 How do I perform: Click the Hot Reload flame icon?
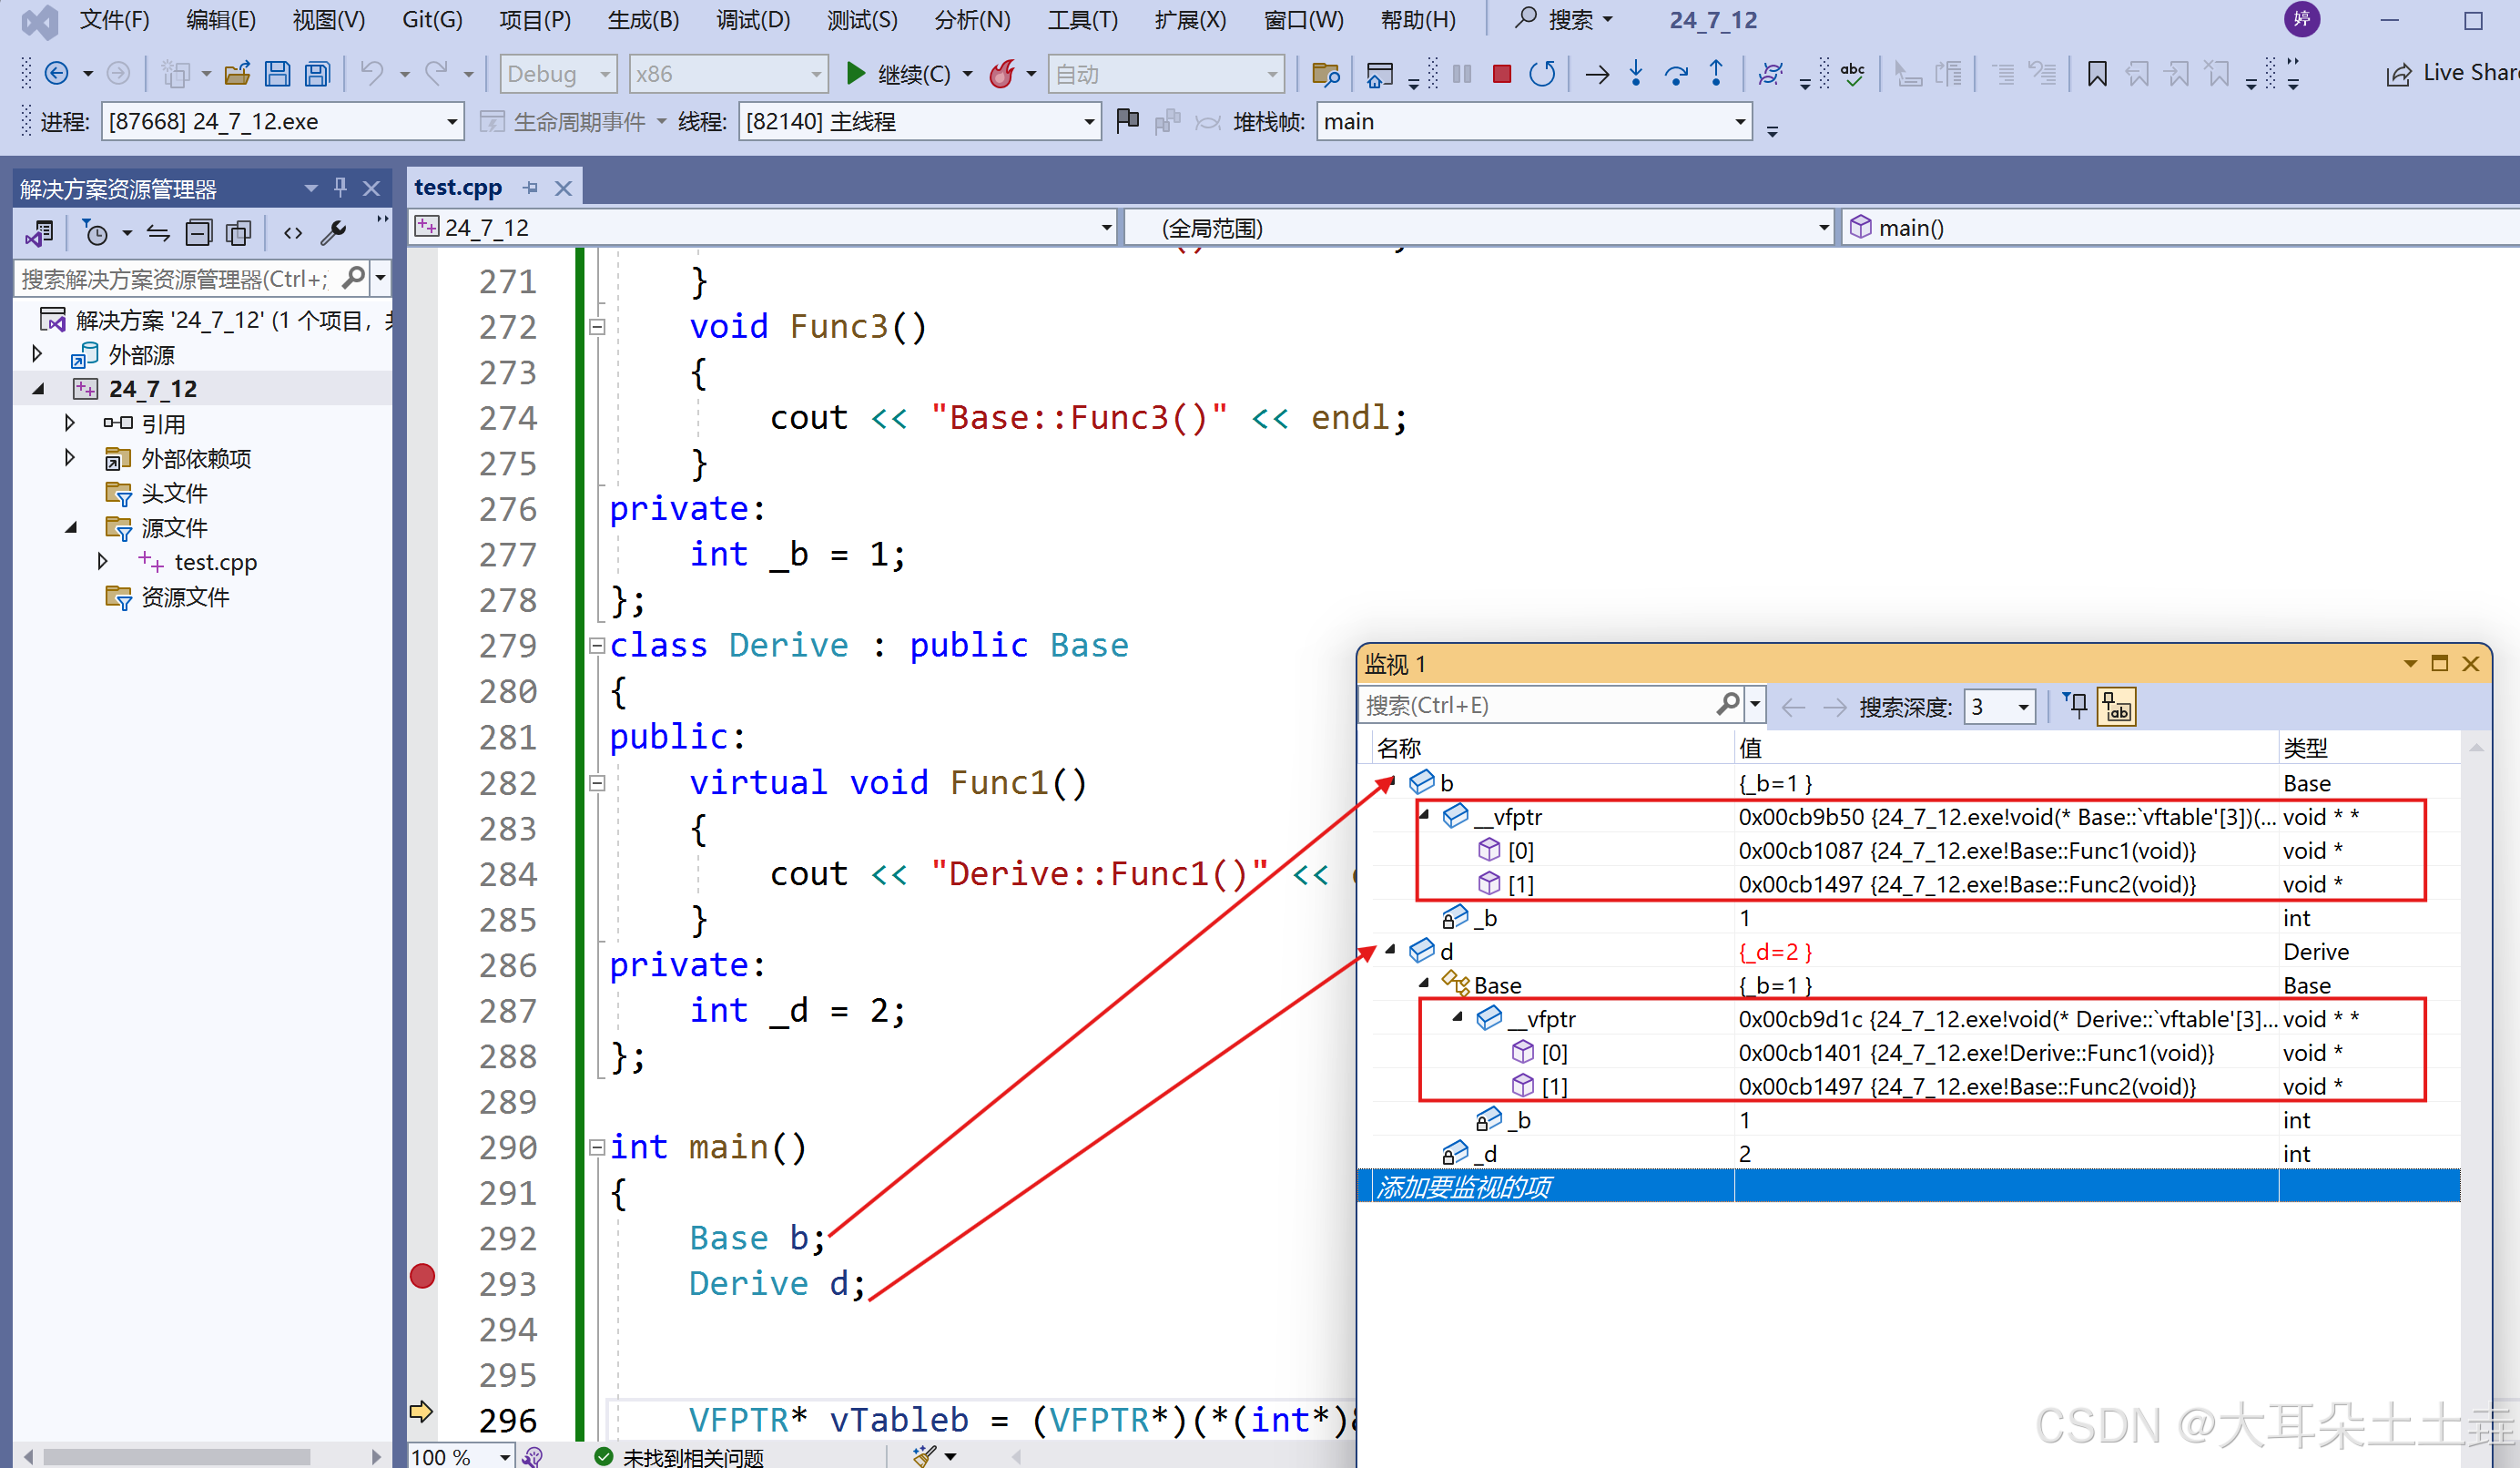1001,74
